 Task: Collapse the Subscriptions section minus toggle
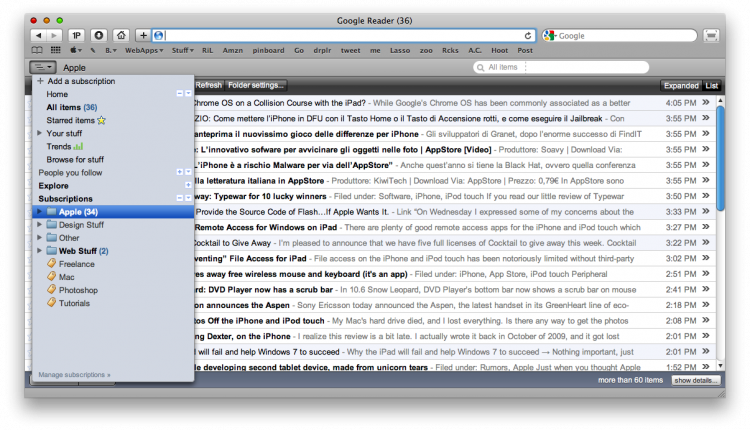(x=180, y=198)
